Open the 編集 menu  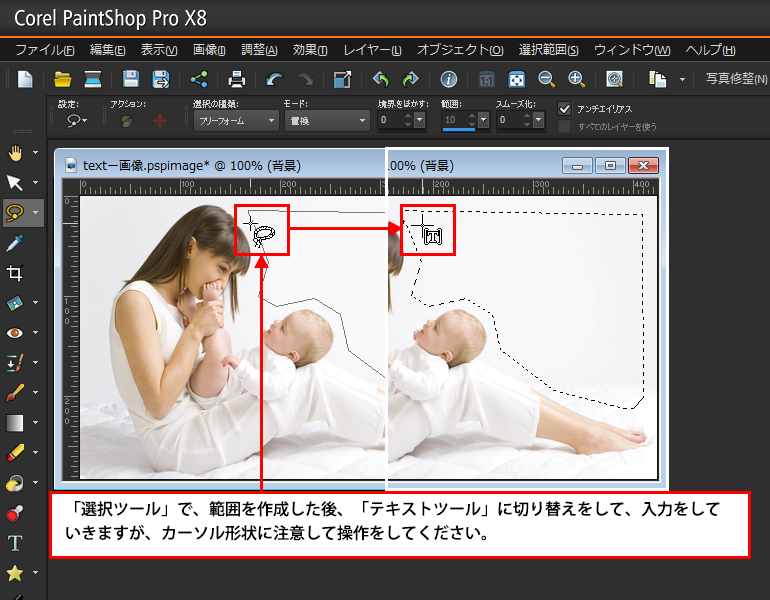tap(108, 50)
